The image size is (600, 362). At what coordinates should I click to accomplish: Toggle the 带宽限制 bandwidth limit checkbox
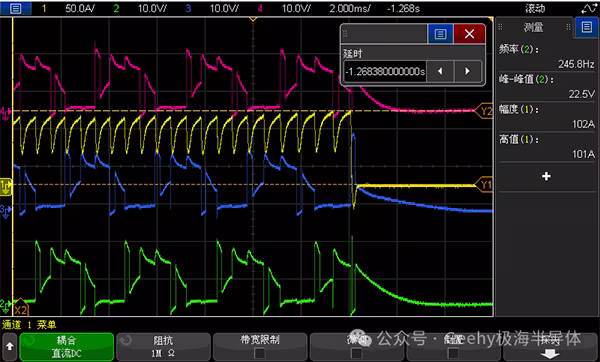tap(260, 352)
